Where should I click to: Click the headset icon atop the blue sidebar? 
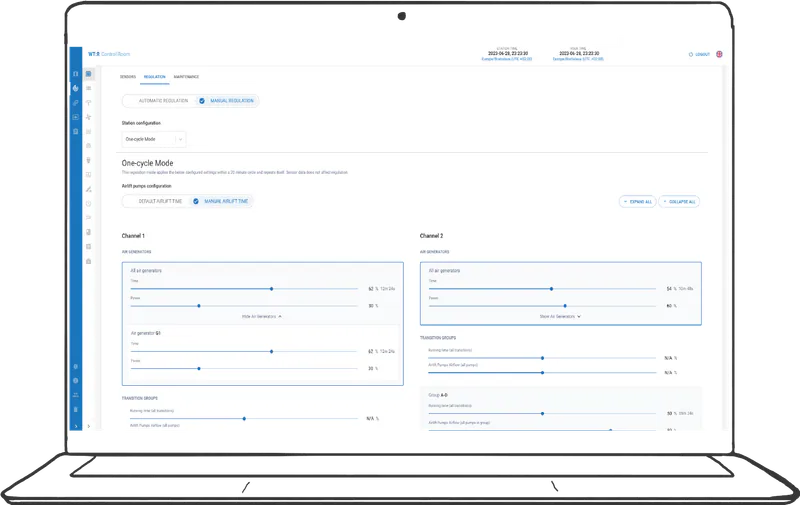[76, 74]
